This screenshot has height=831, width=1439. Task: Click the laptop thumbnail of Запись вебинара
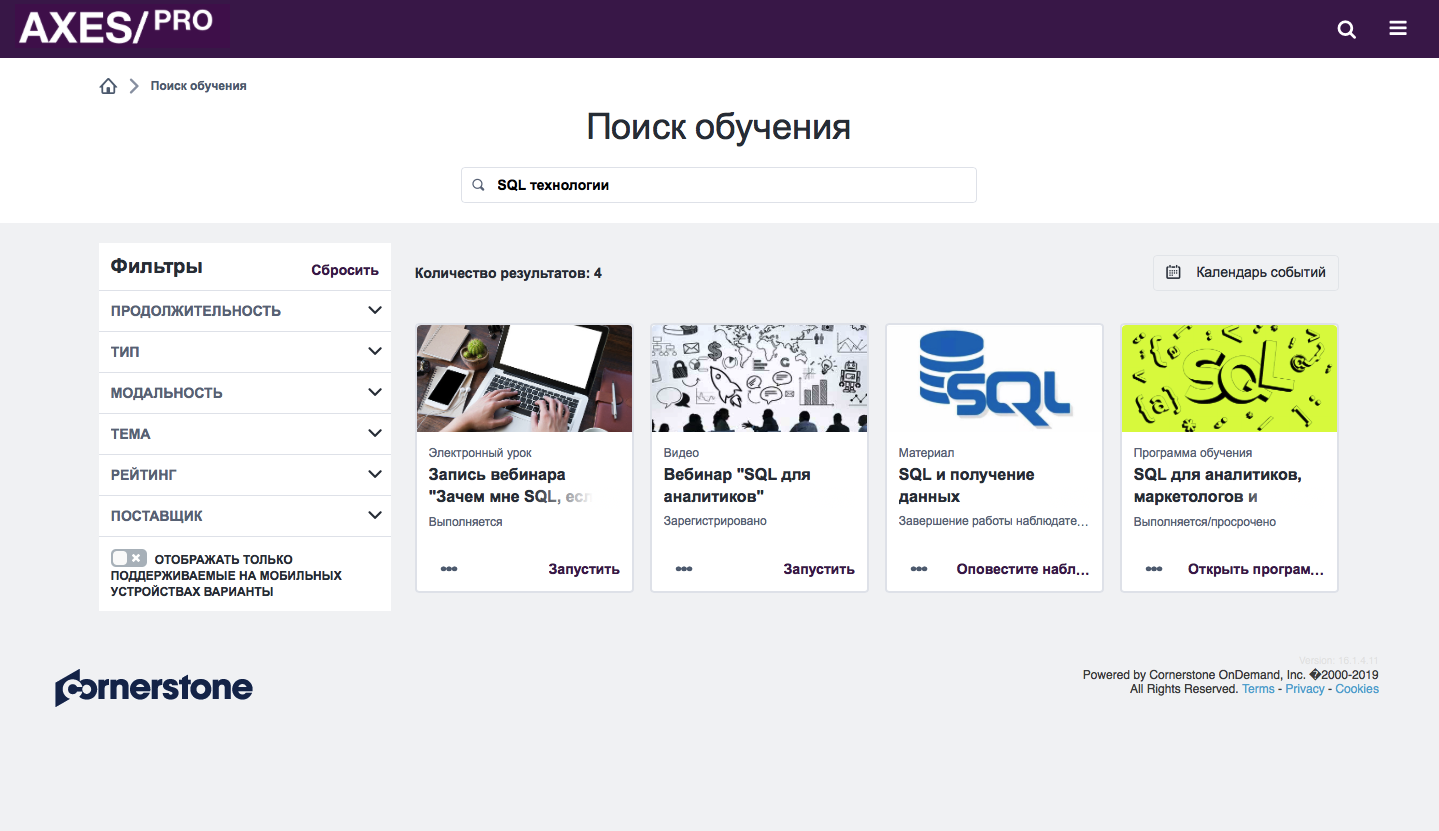(525, 378)
